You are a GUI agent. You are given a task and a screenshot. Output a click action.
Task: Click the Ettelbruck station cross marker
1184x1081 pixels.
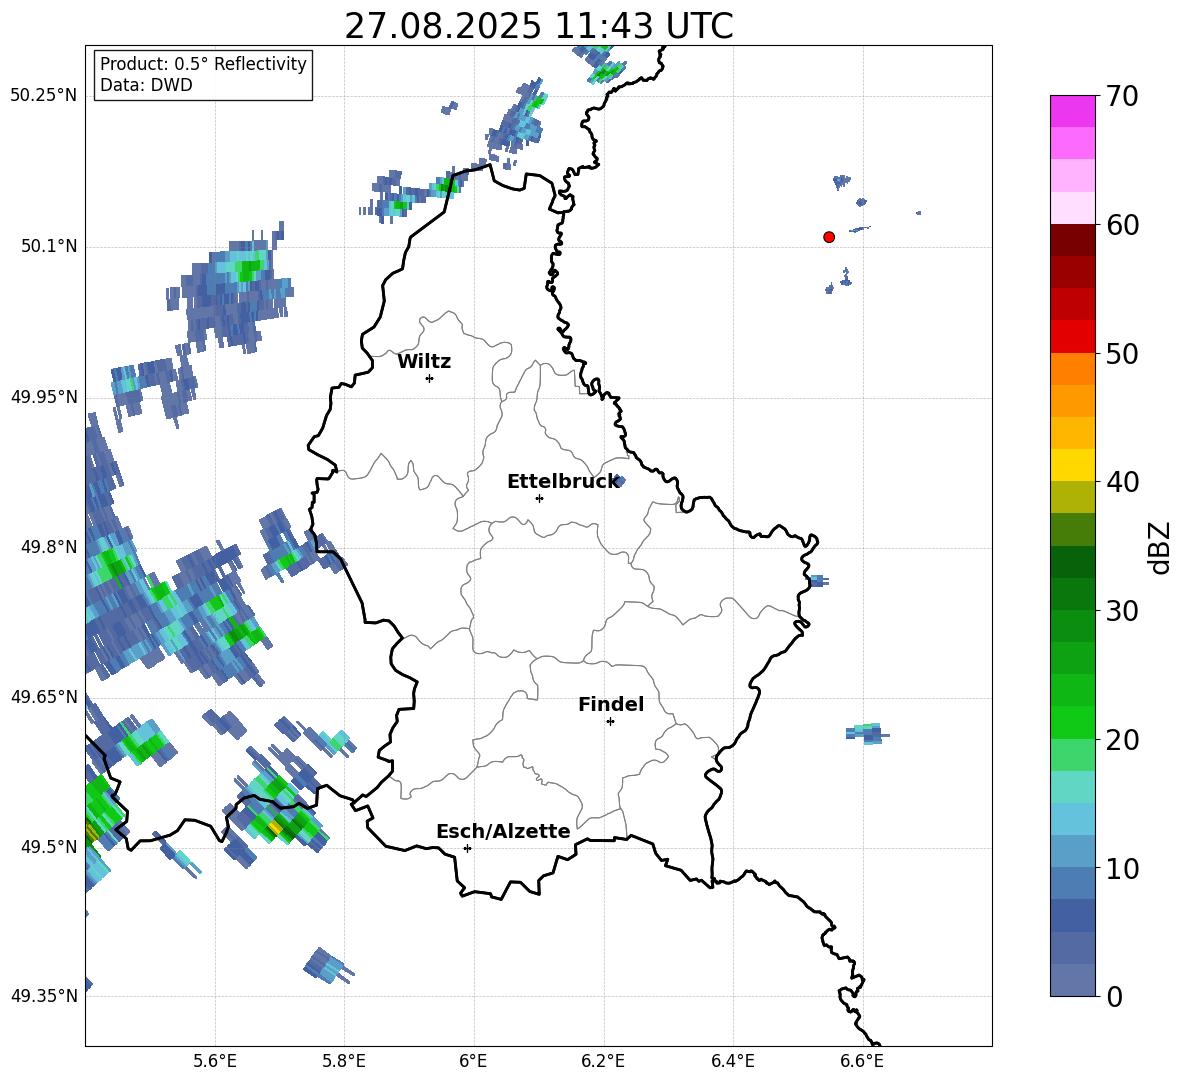click(539, 498)
